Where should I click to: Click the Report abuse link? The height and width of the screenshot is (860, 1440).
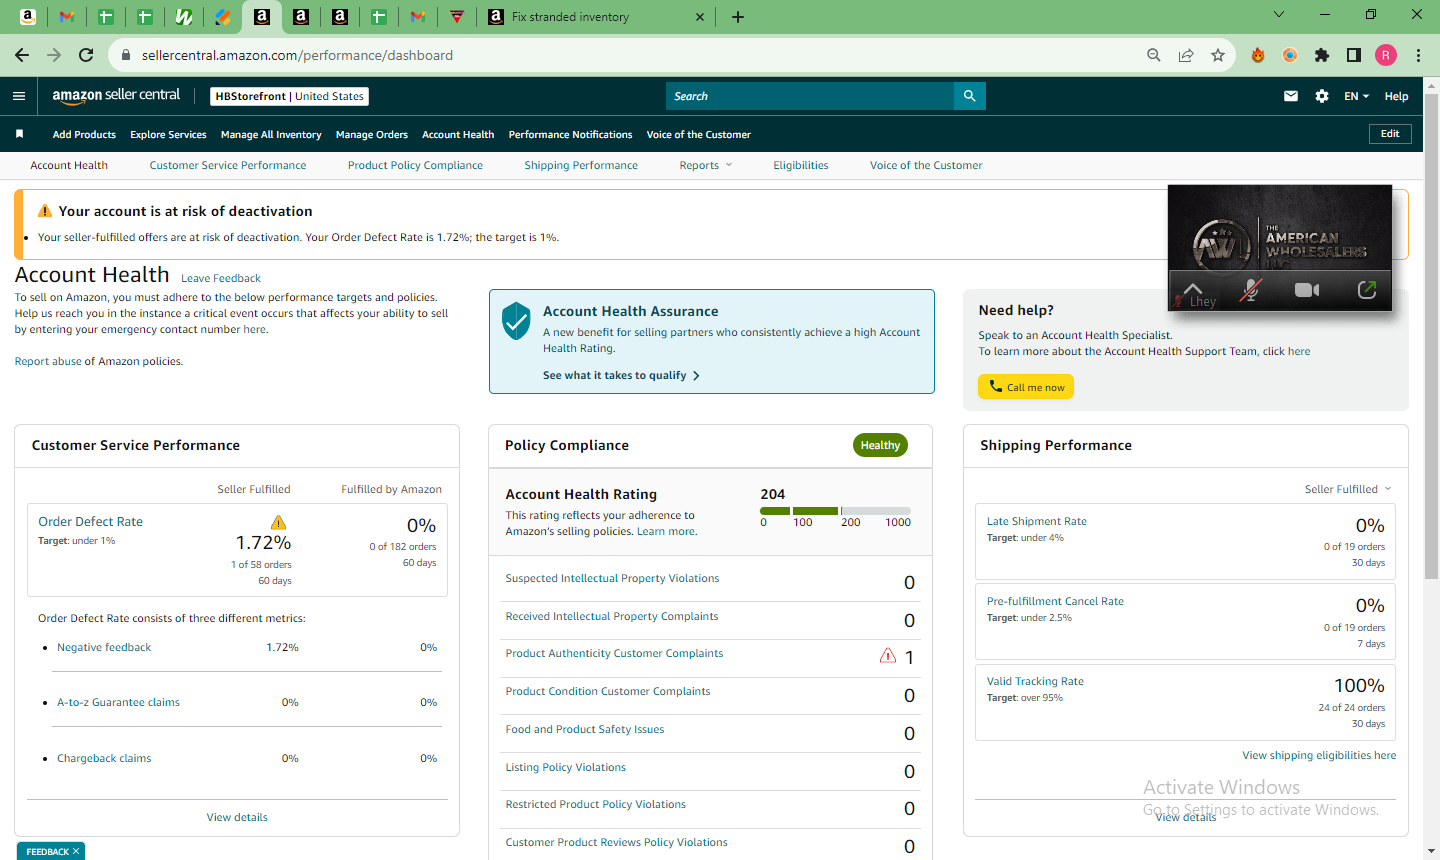[48, 361]
